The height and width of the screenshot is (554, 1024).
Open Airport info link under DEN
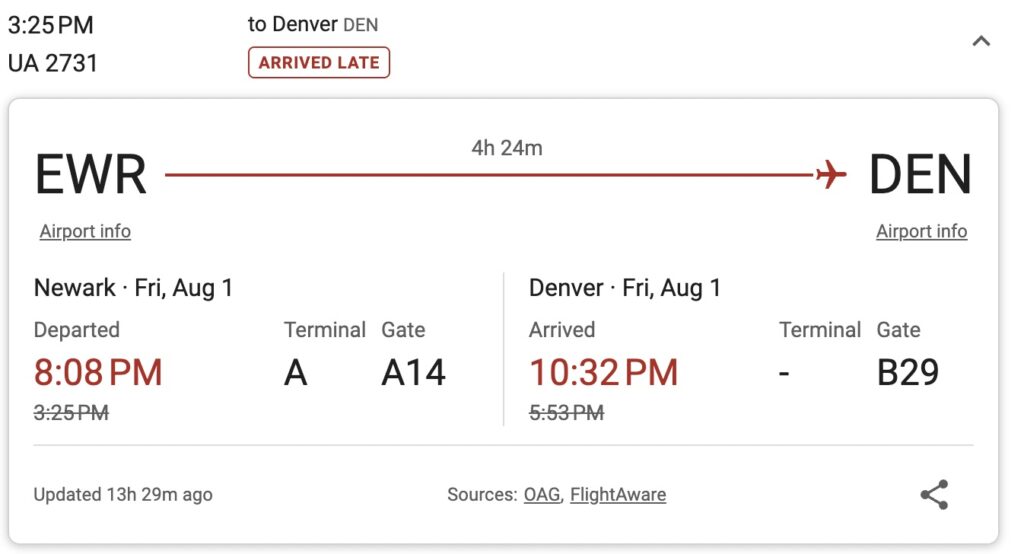(x=921, y=231)
